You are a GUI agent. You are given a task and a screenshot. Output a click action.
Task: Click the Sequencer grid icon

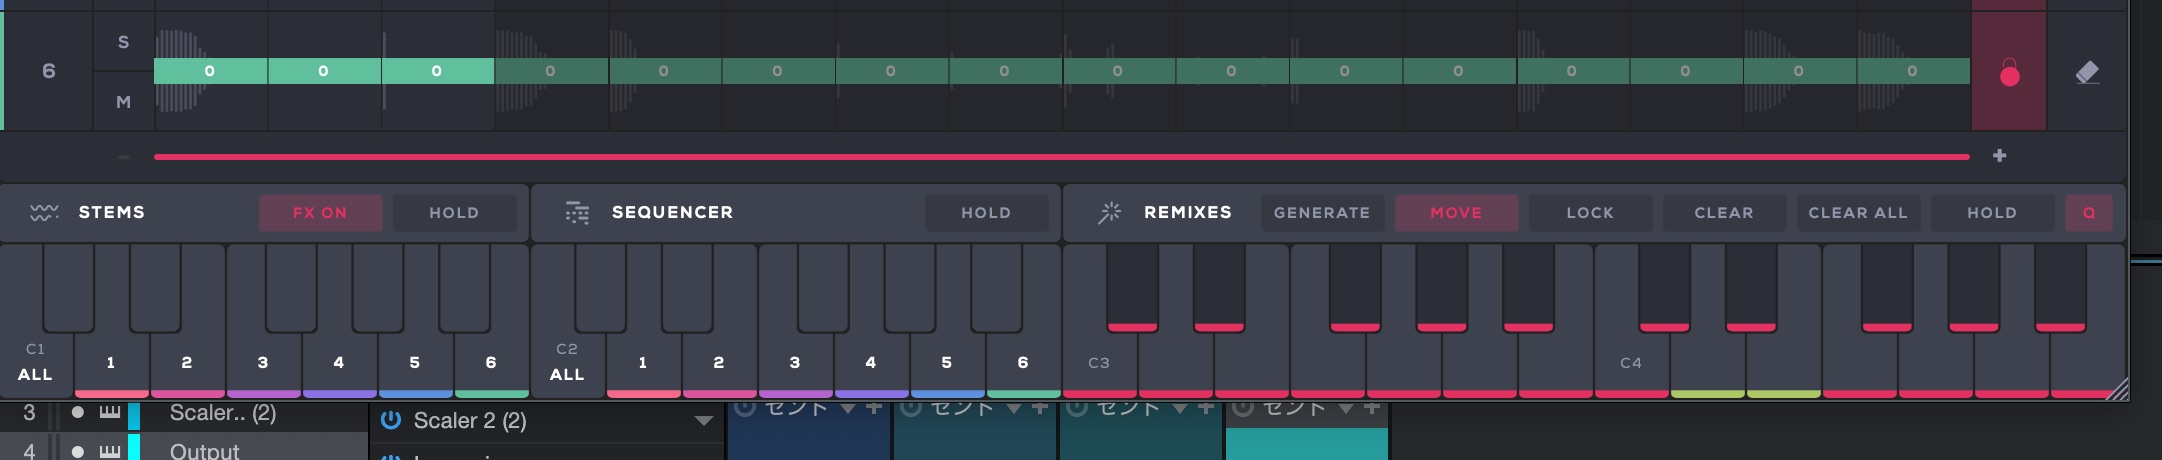point(577,212)
